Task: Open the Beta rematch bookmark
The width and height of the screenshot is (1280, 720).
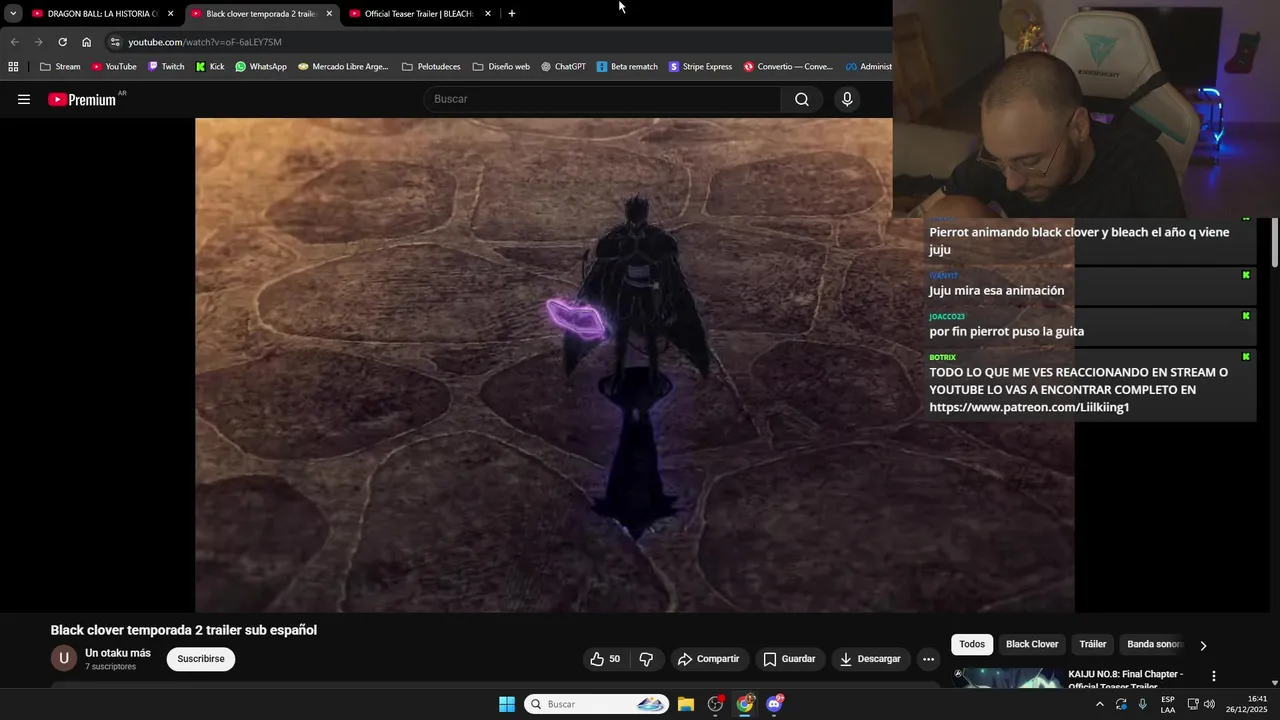Action: (627, 67)
